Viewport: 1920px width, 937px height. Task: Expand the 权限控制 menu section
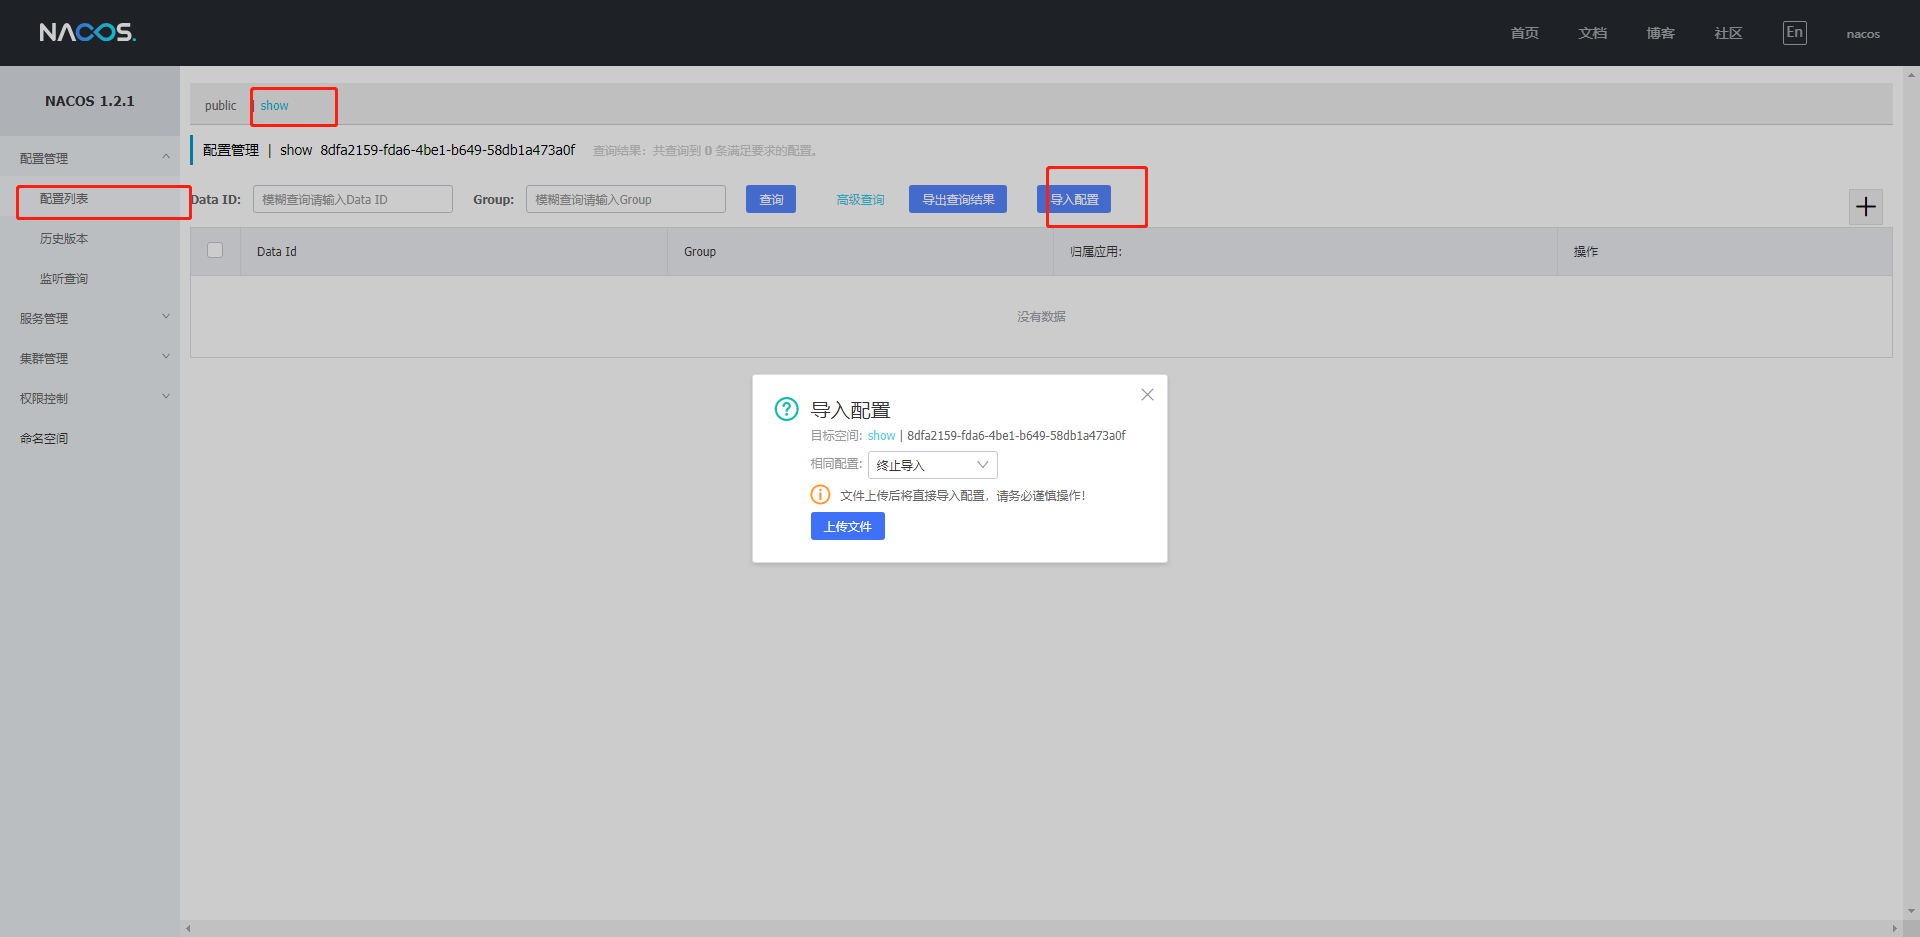pos(90,398)
